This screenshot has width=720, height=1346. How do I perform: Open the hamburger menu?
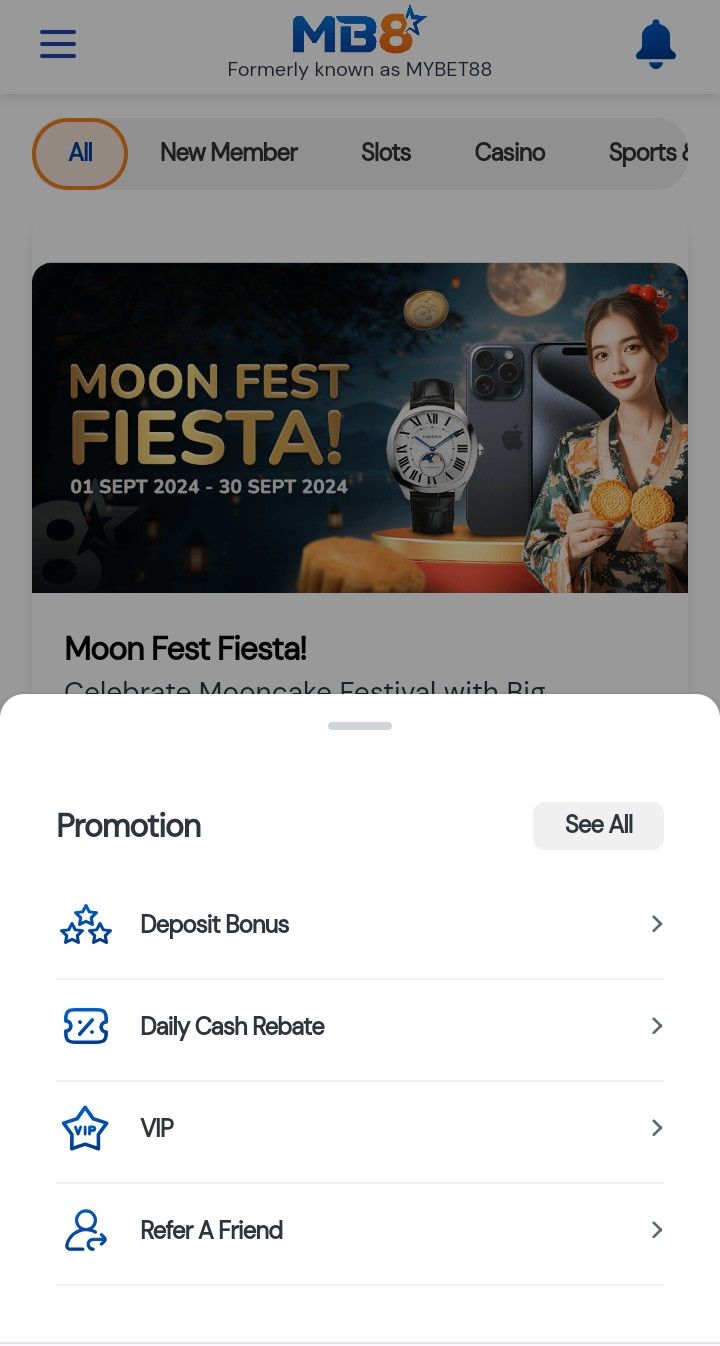[x=58, y=44]
